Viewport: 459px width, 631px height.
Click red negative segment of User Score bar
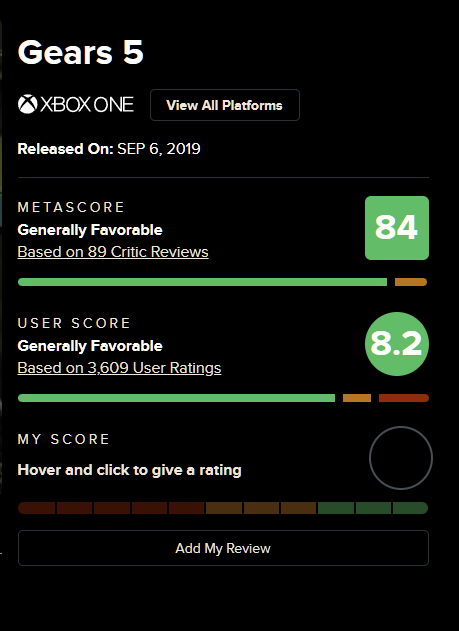pos(404,398)
